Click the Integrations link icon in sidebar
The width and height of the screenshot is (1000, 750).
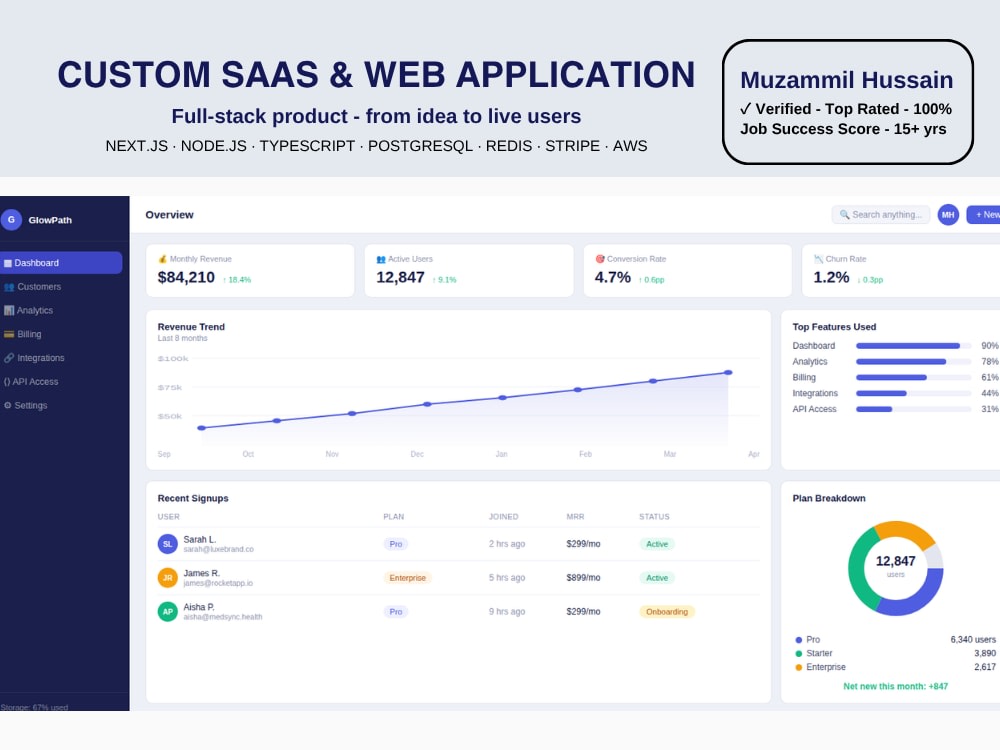pos(9,358)
